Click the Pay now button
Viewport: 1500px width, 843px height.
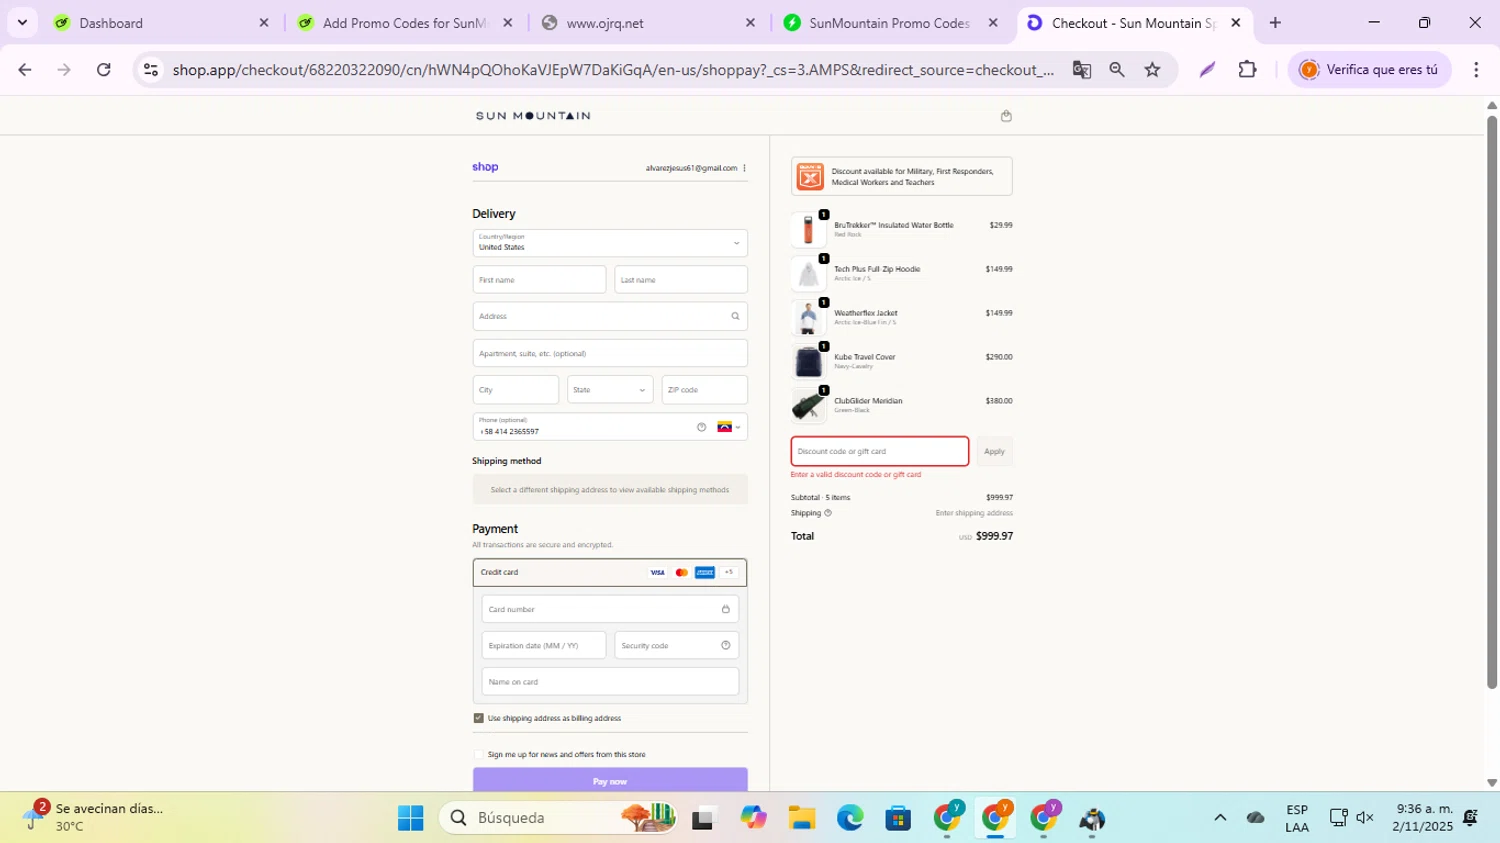pos(610,780)
